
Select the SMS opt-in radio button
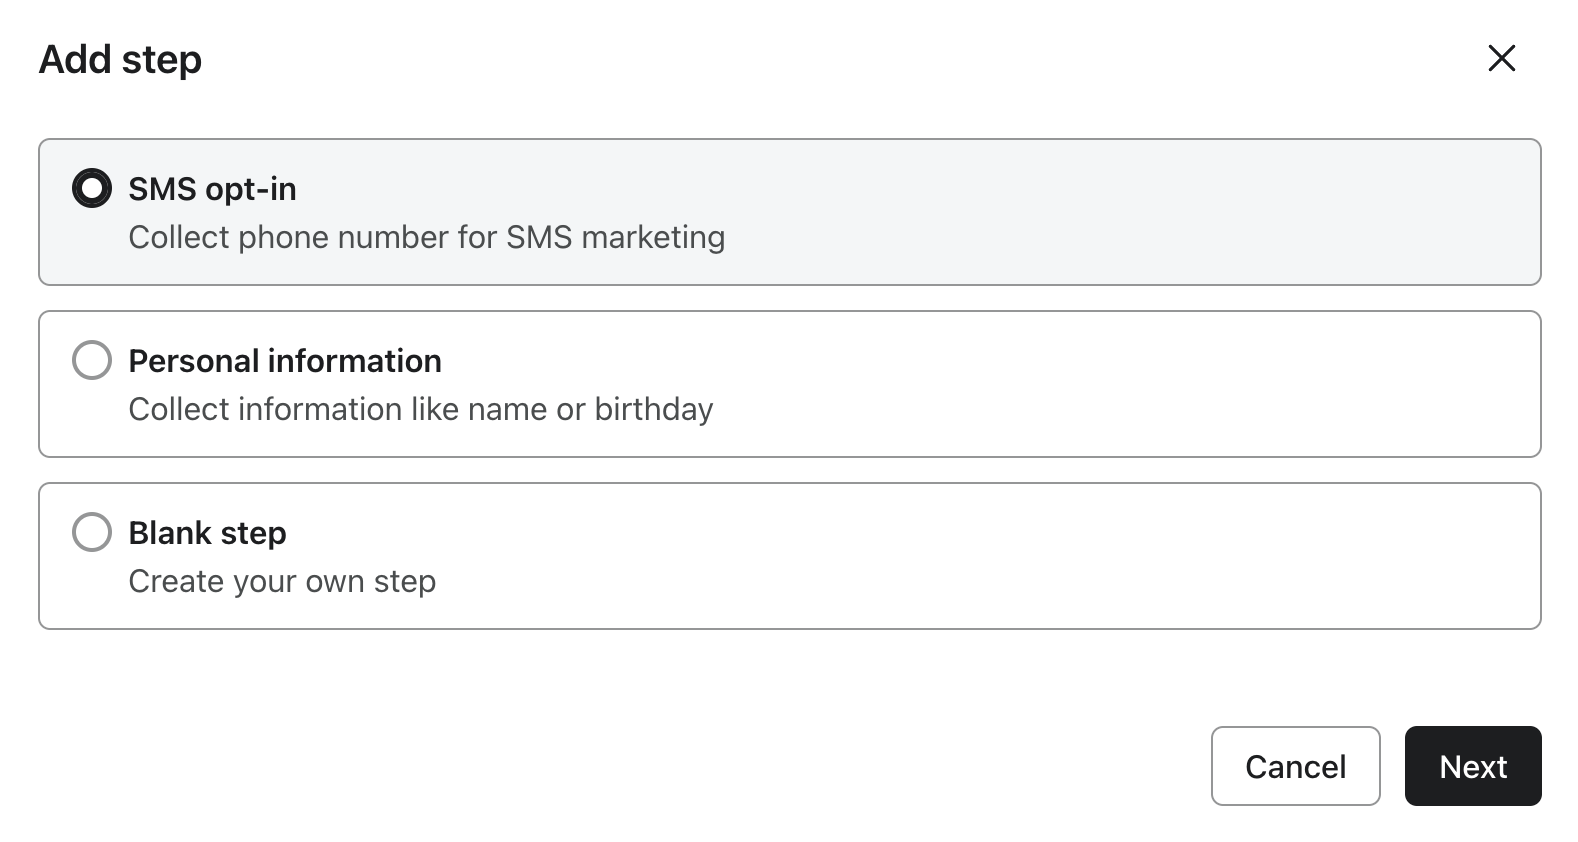coord(91,188)
